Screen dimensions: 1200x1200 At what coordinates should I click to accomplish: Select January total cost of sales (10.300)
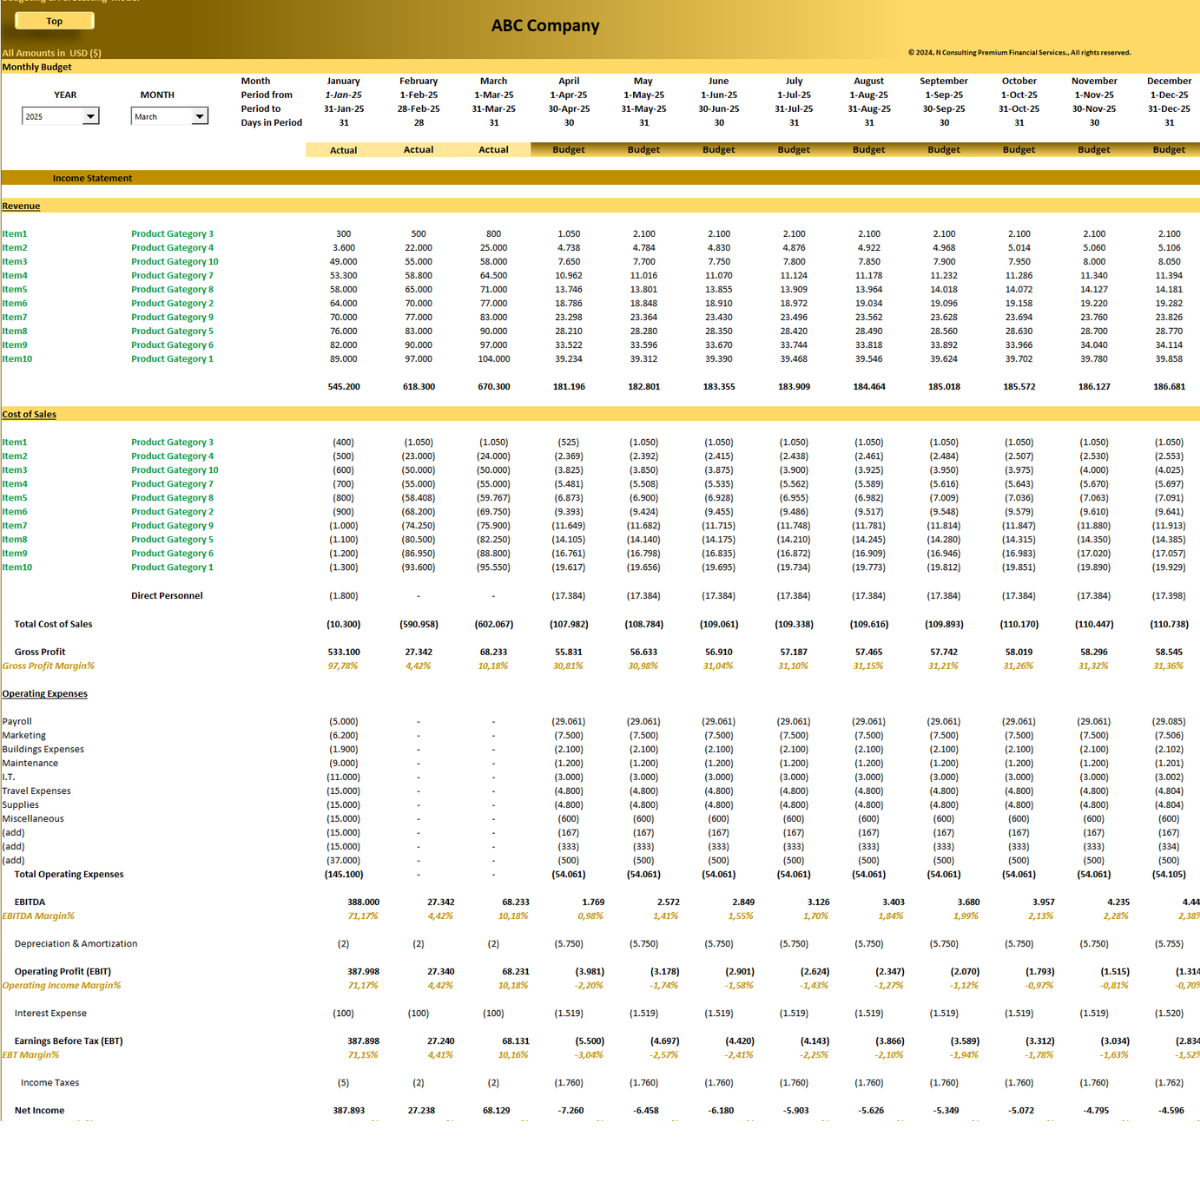point(344,624)
